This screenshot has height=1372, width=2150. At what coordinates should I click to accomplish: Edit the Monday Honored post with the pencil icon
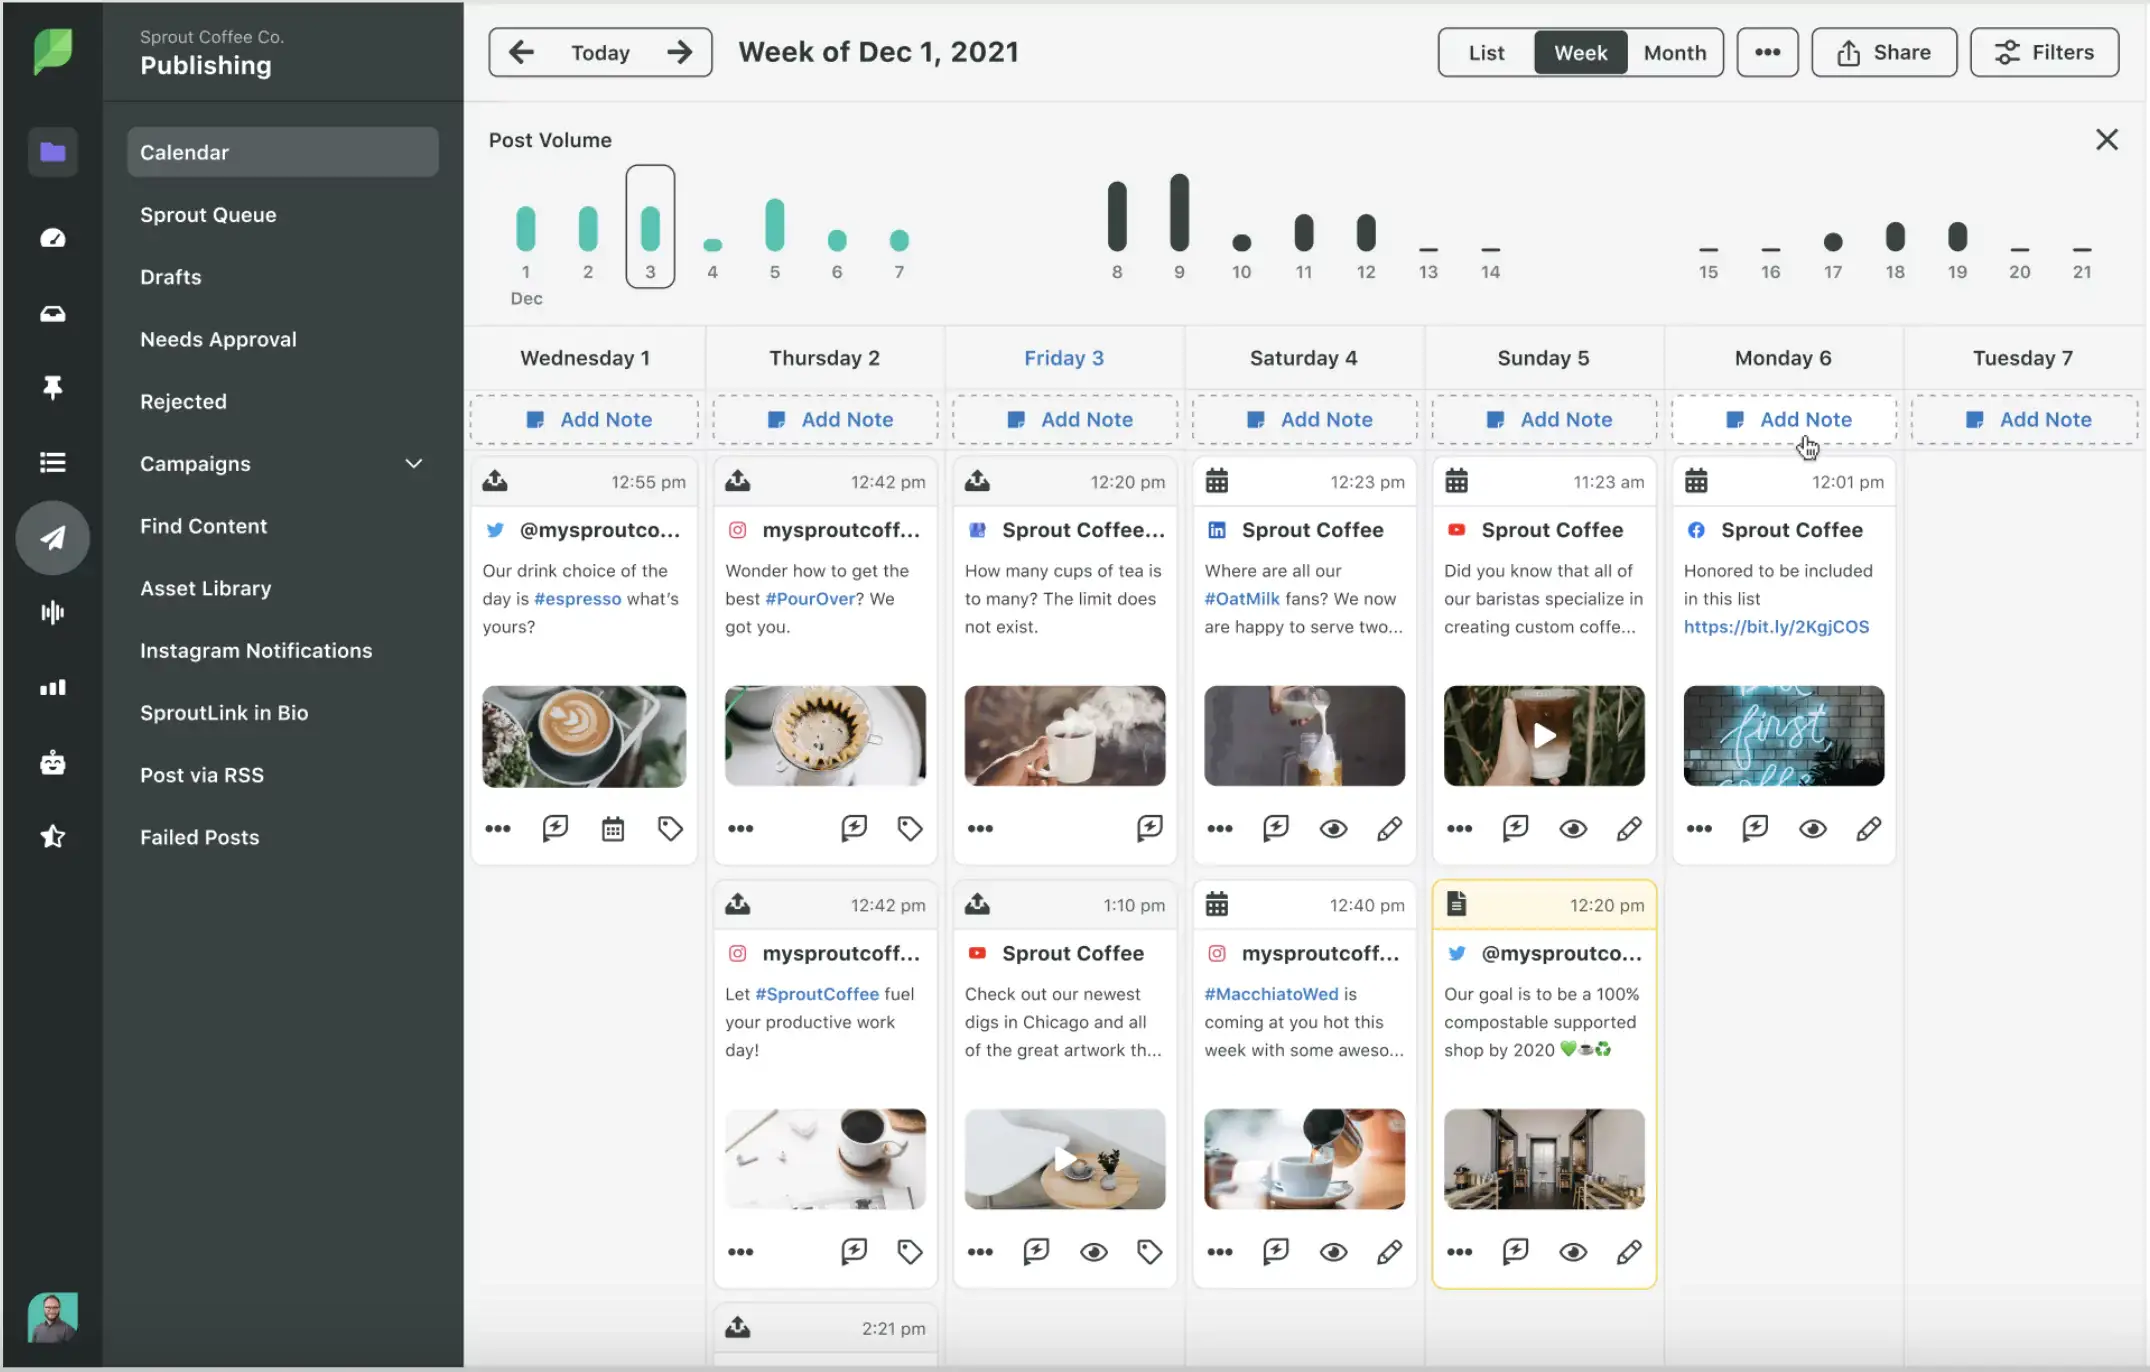[x=1868, y=828]
